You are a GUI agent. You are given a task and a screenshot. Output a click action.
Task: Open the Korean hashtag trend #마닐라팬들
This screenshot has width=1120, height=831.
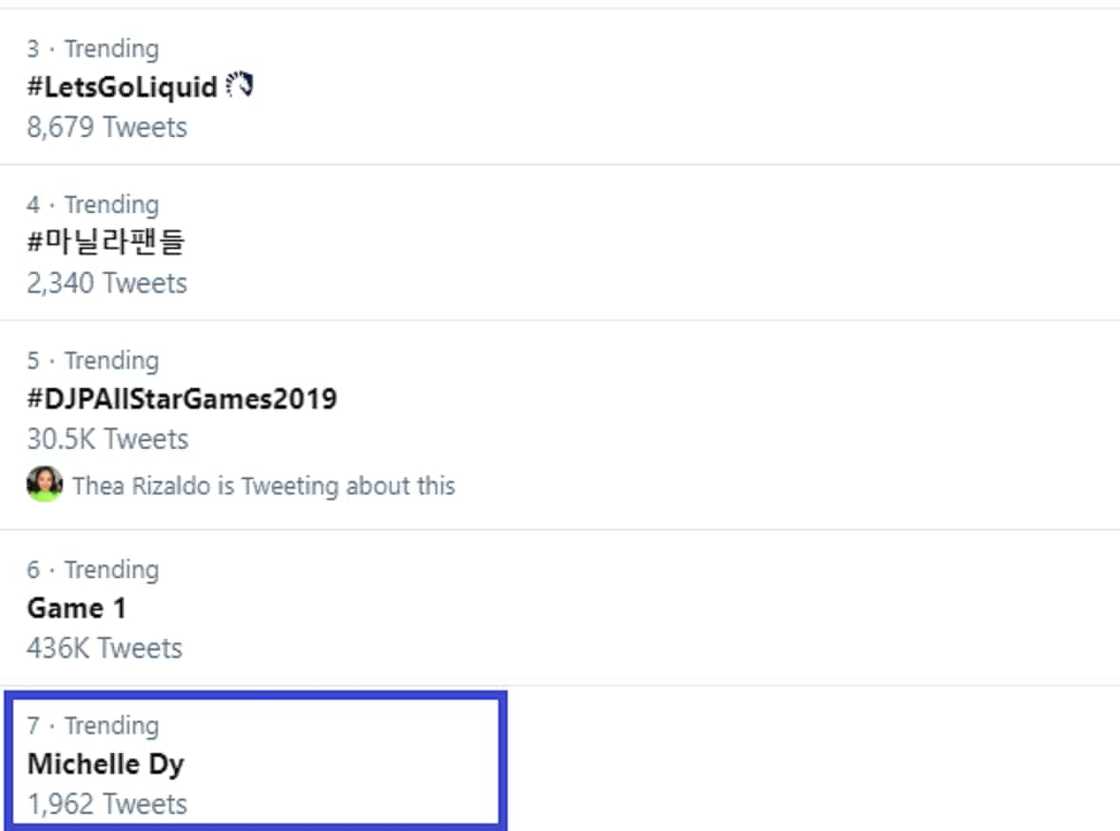[106, 243]
